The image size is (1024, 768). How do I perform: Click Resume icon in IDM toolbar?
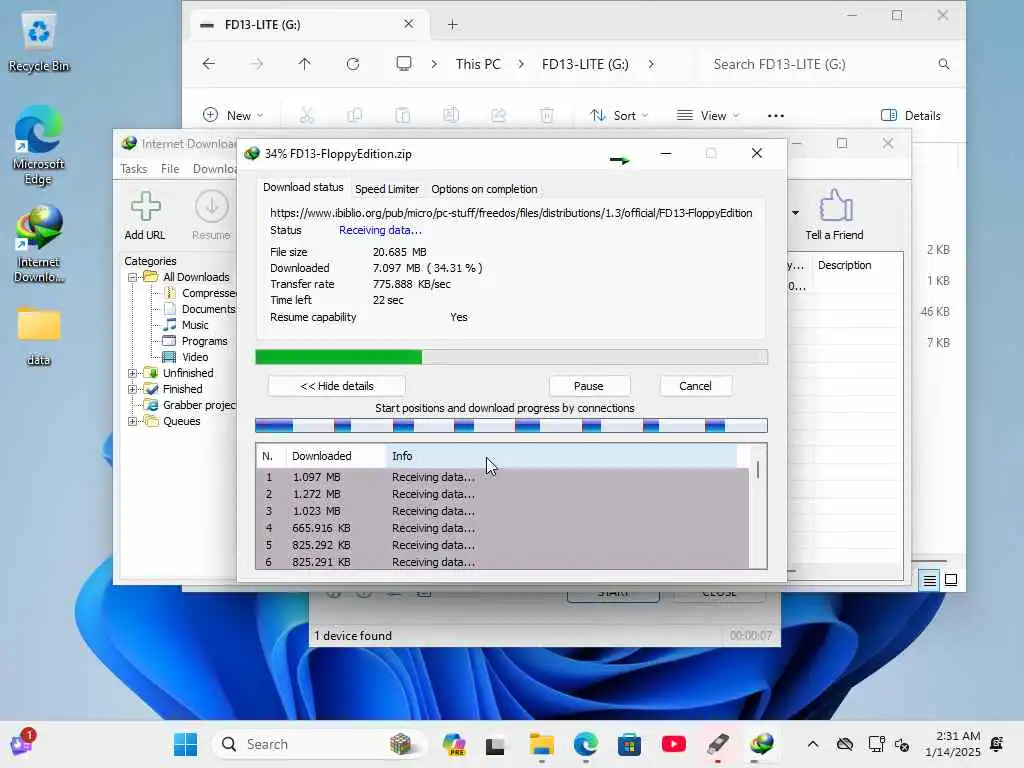click(x=212, y=207)
